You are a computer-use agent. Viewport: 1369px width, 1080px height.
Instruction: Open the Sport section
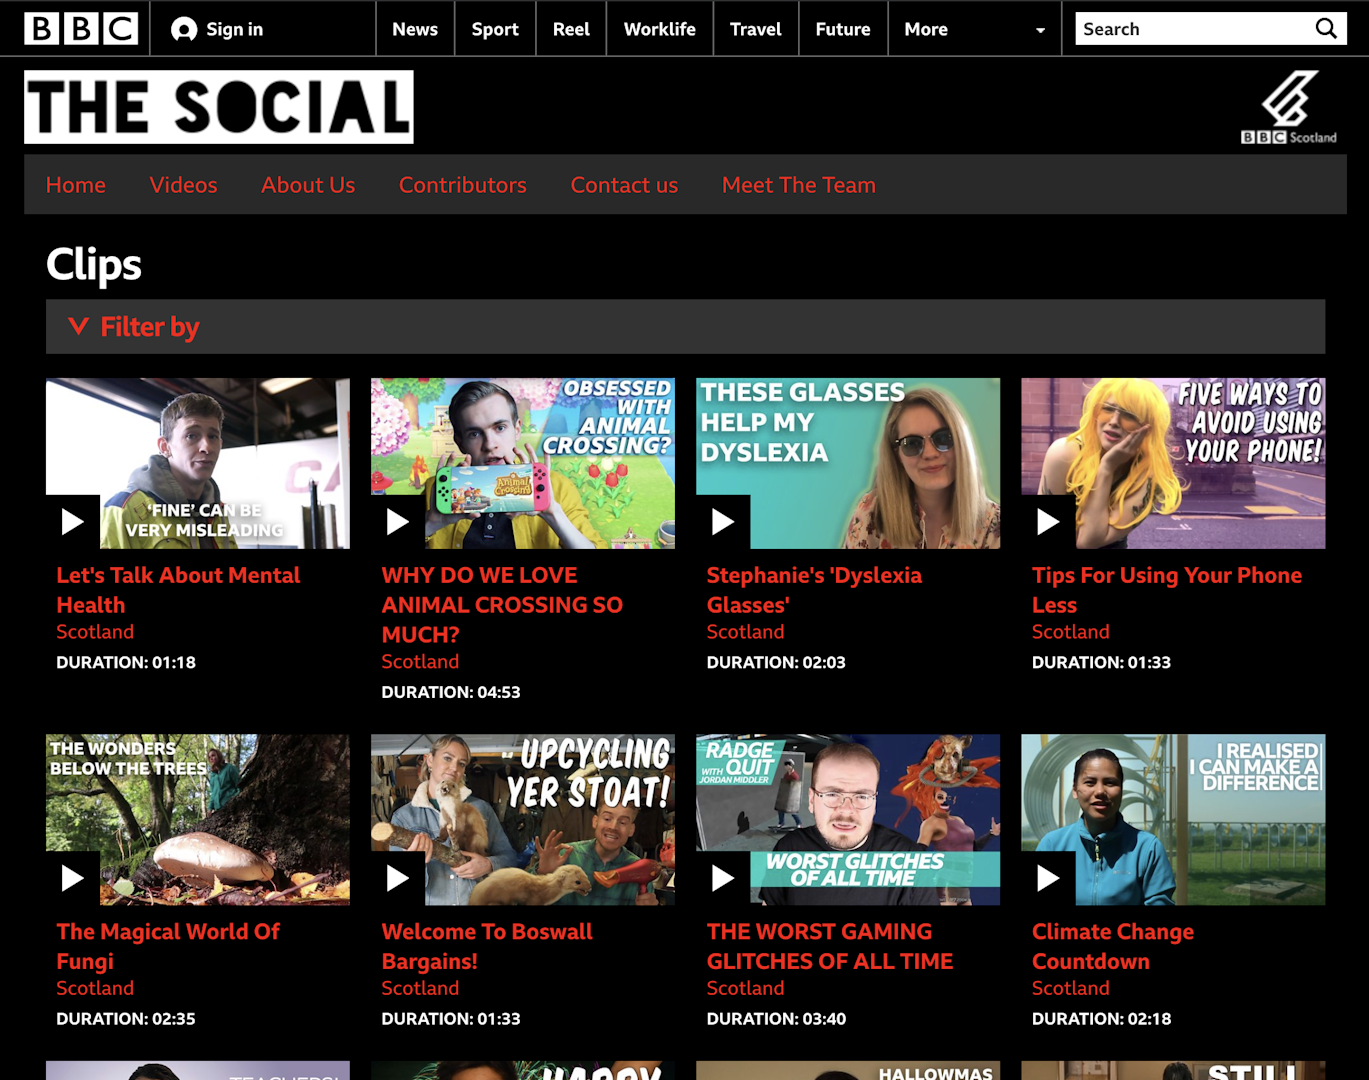point(495,29)
